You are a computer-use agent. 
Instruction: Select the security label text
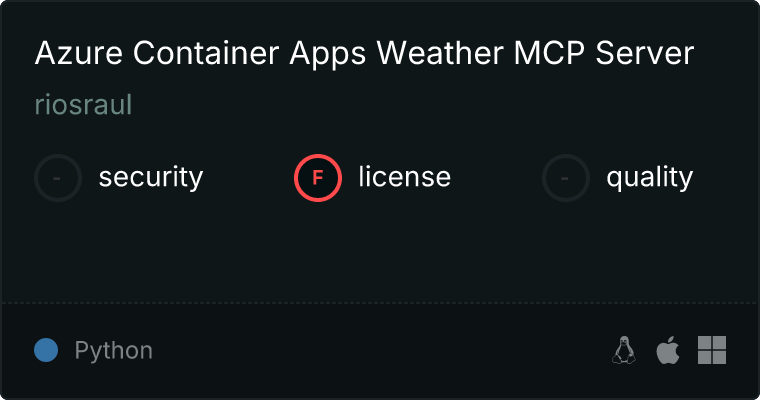[151, 177]
